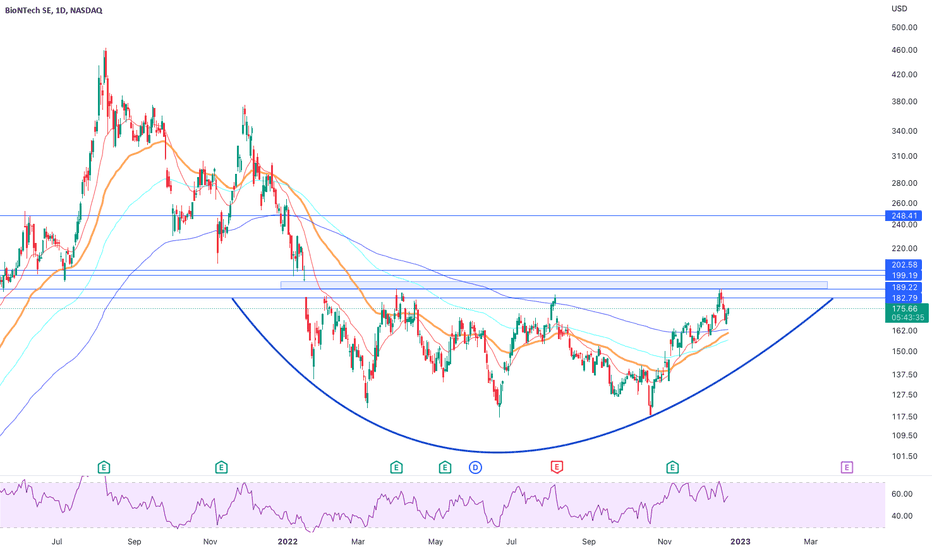Open the blue dividend D marker
This screenshot has height=550, width=932.
click(x=475, y=467)
